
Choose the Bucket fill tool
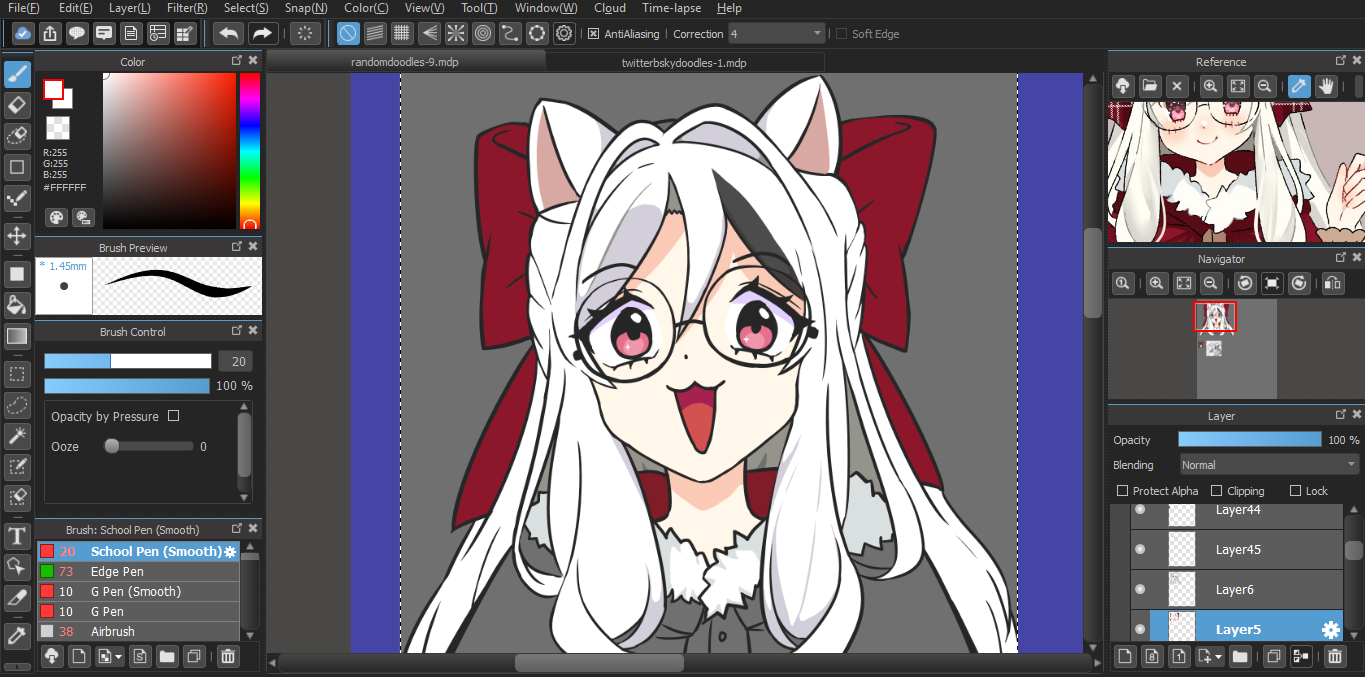17,305
